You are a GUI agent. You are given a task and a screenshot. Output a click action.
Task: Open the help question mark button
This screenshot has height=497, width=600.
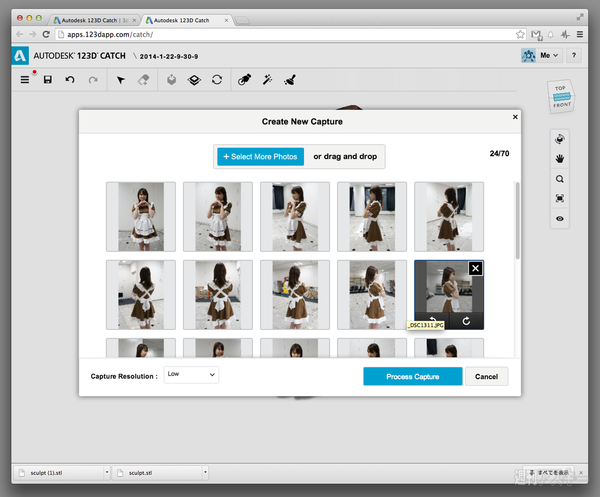tap(574, 55)
